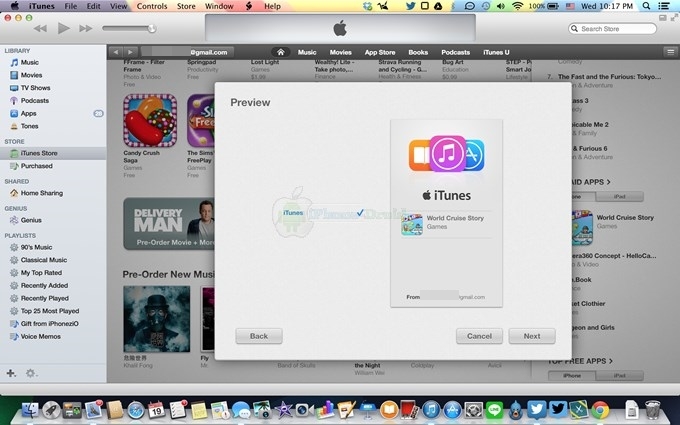Cancel the Preview dialog
680x425 pixels.
479,336
